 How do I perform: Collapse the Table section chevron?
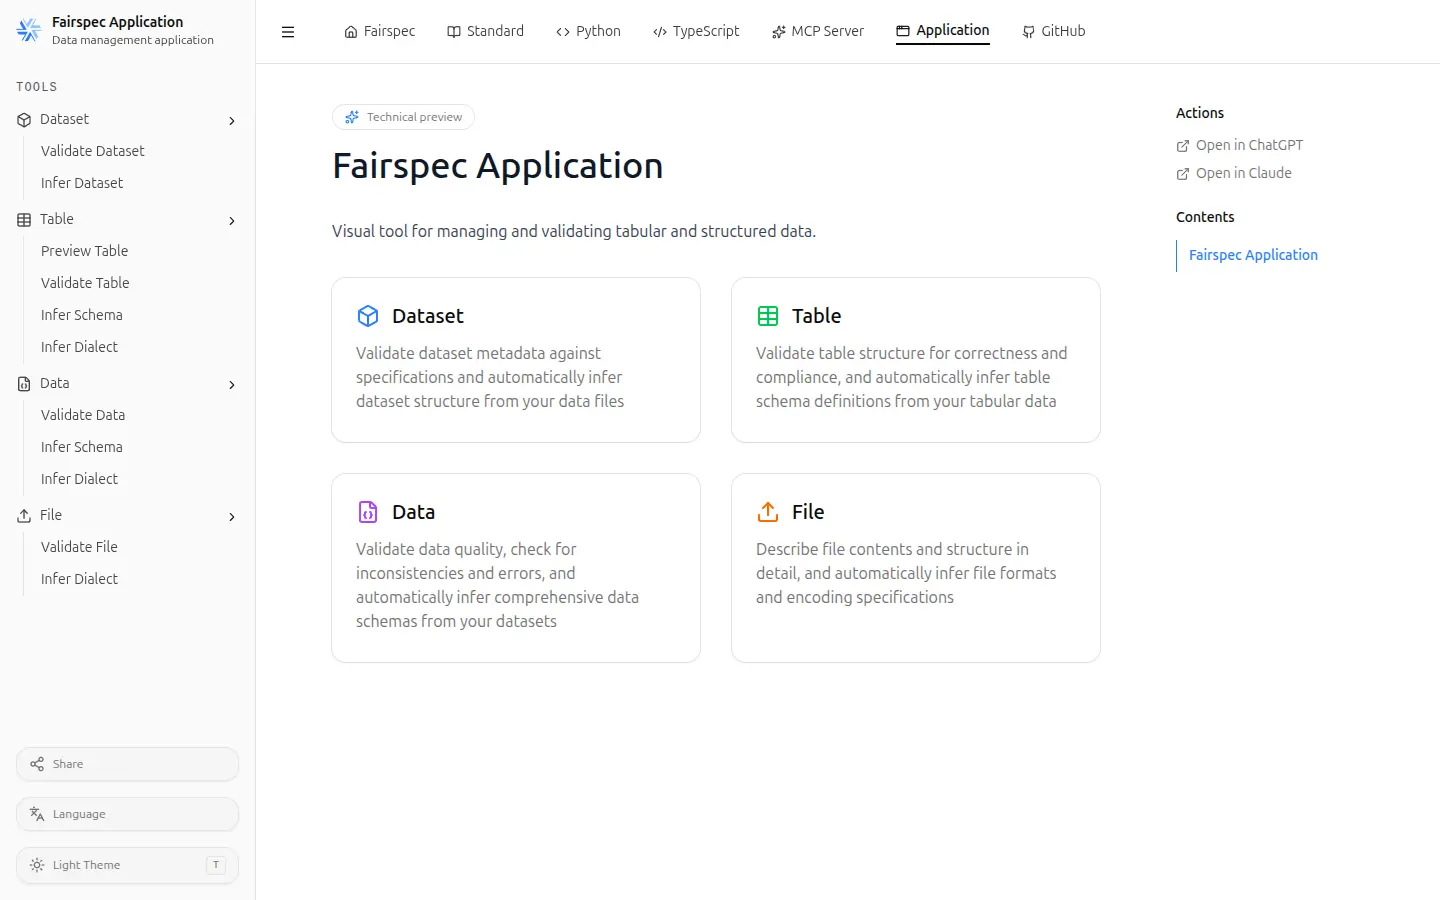[x=232, y=221]
